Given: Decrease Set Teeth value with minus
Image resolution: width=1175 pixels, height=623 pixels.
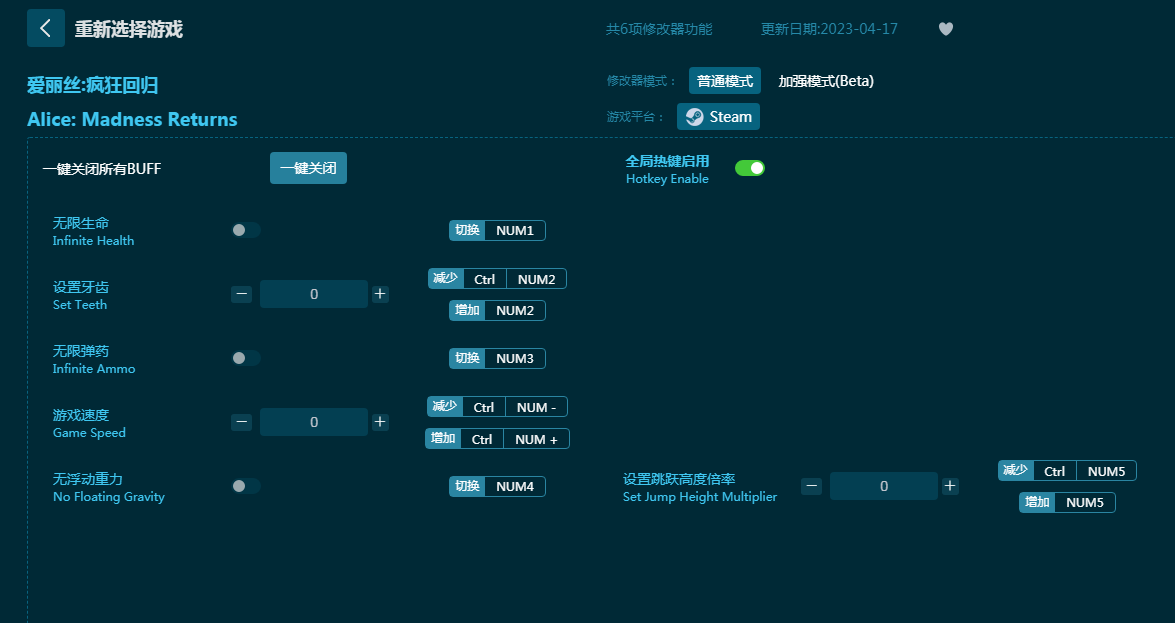Looking at the screenshot, I should 241,294.
